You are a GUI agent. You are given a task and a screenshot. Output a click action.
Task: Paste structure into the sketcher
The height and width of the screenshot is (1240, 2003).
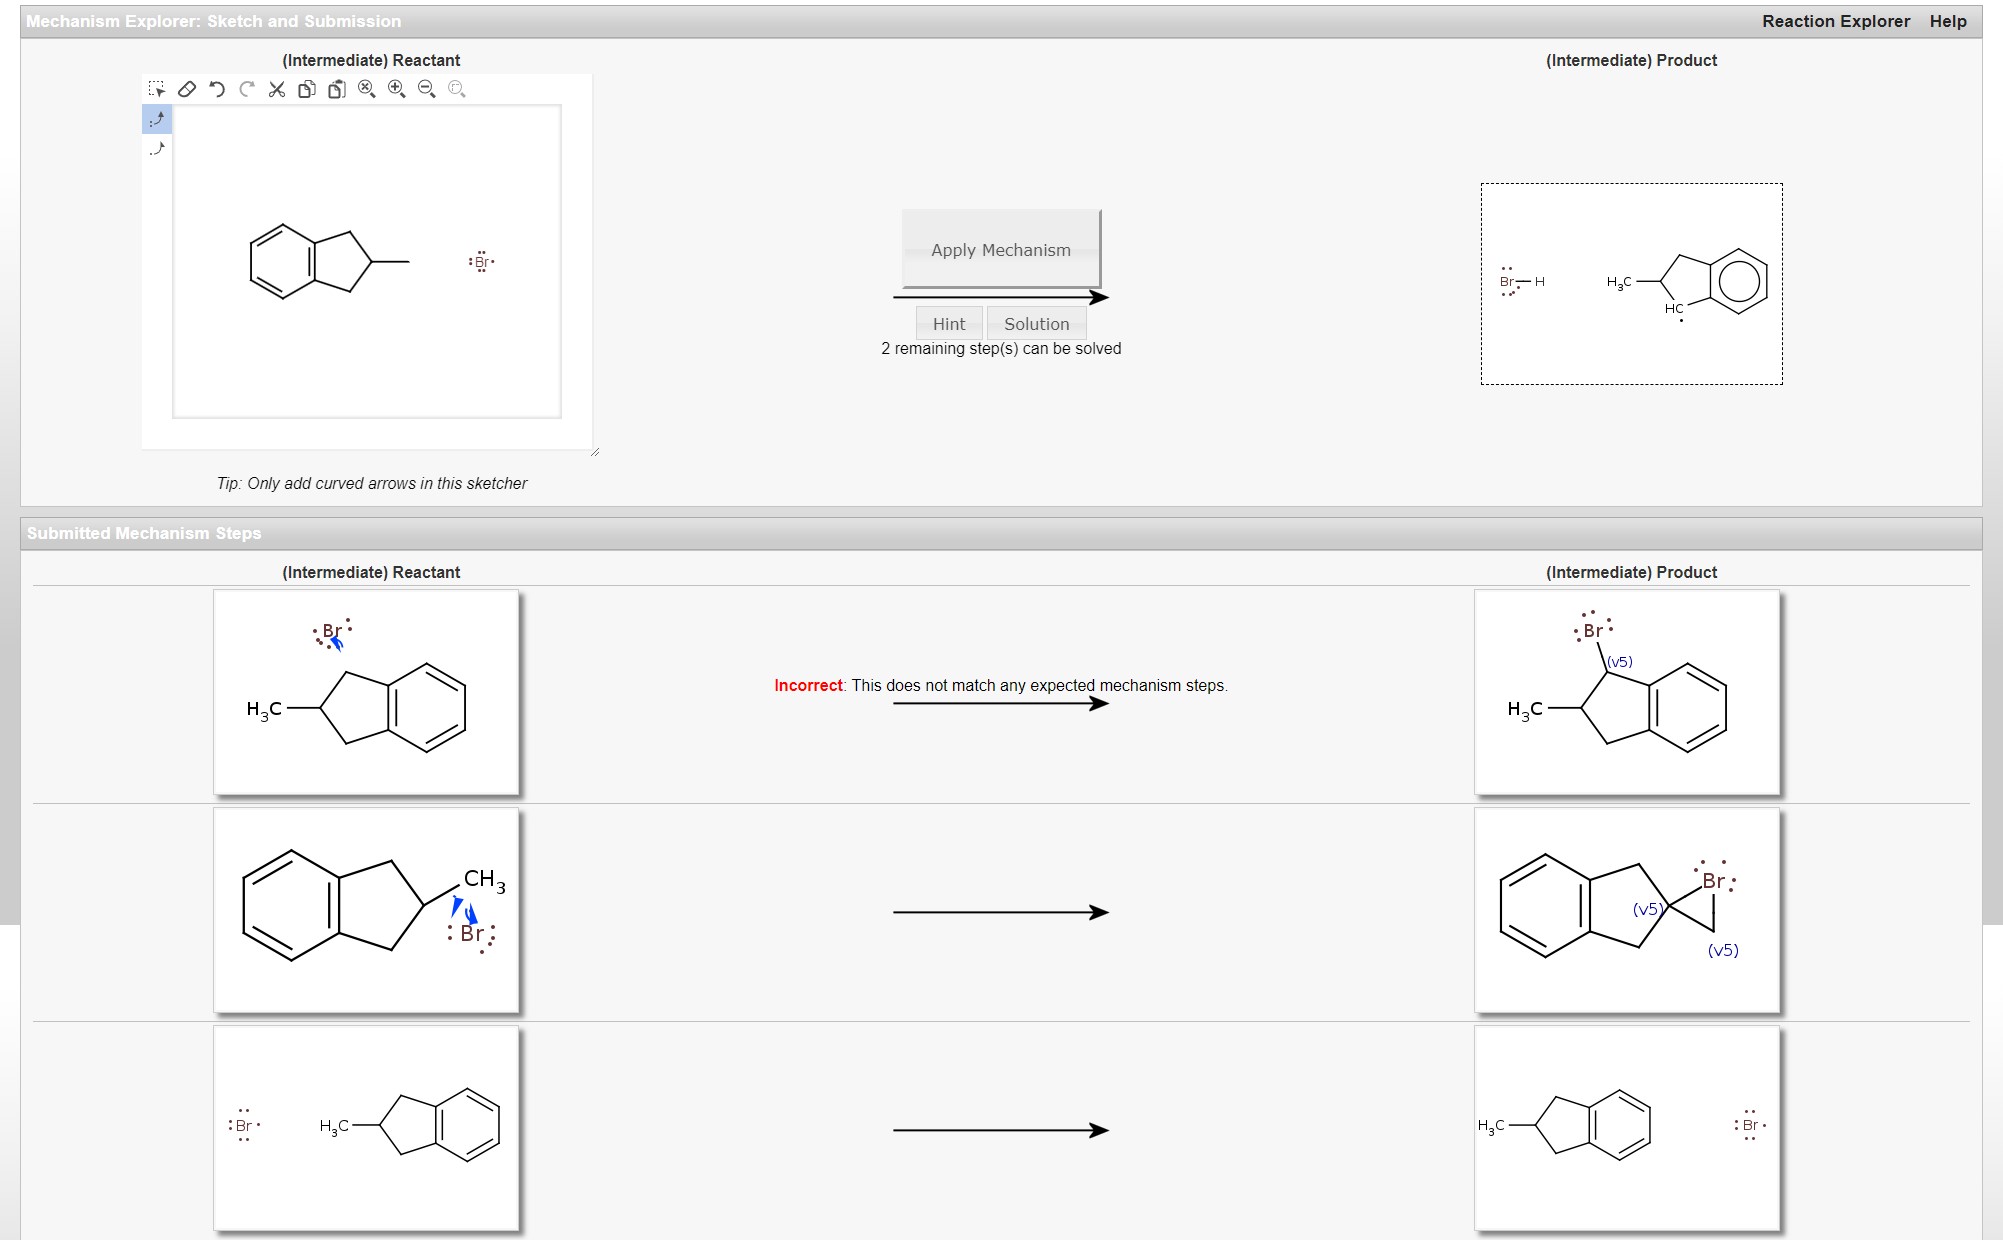tap(335, 89)
